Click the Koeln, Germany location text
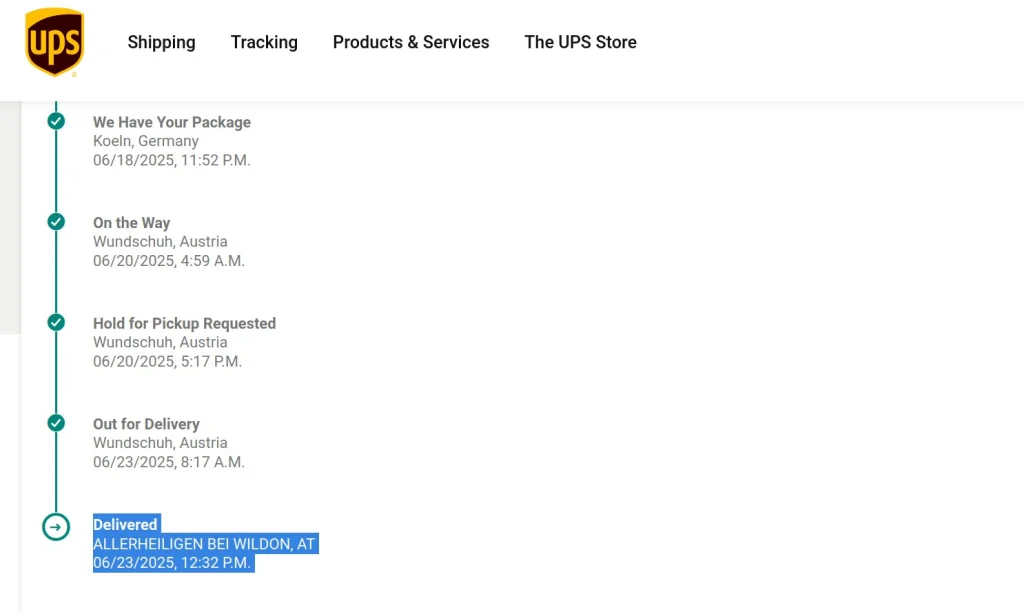Viewport: 1024px width, 612px height. click(146, 141)
